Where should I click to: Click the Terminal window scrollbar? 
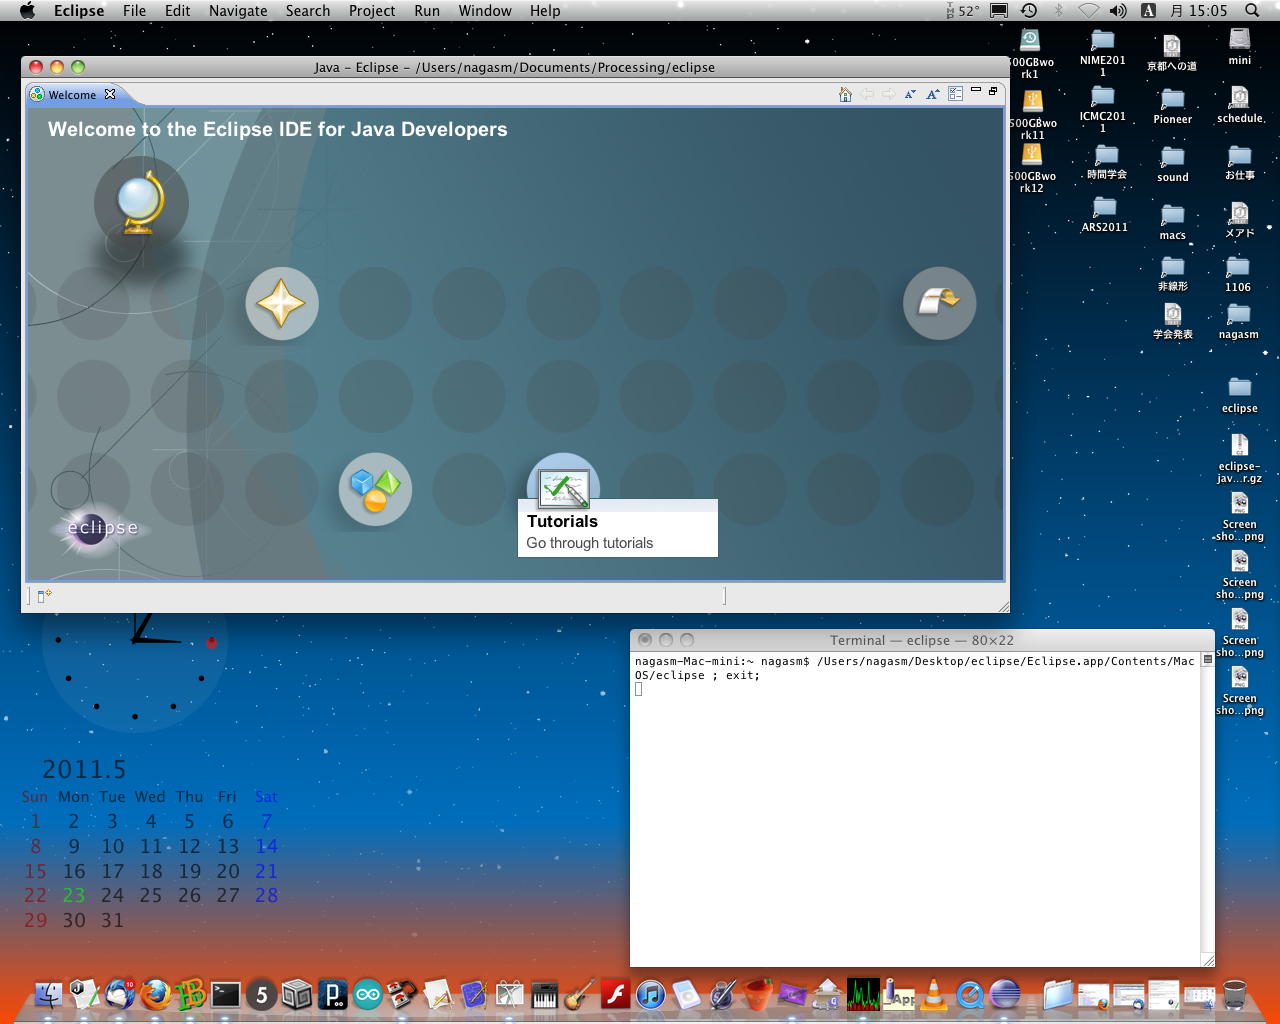coord(1207,800)
